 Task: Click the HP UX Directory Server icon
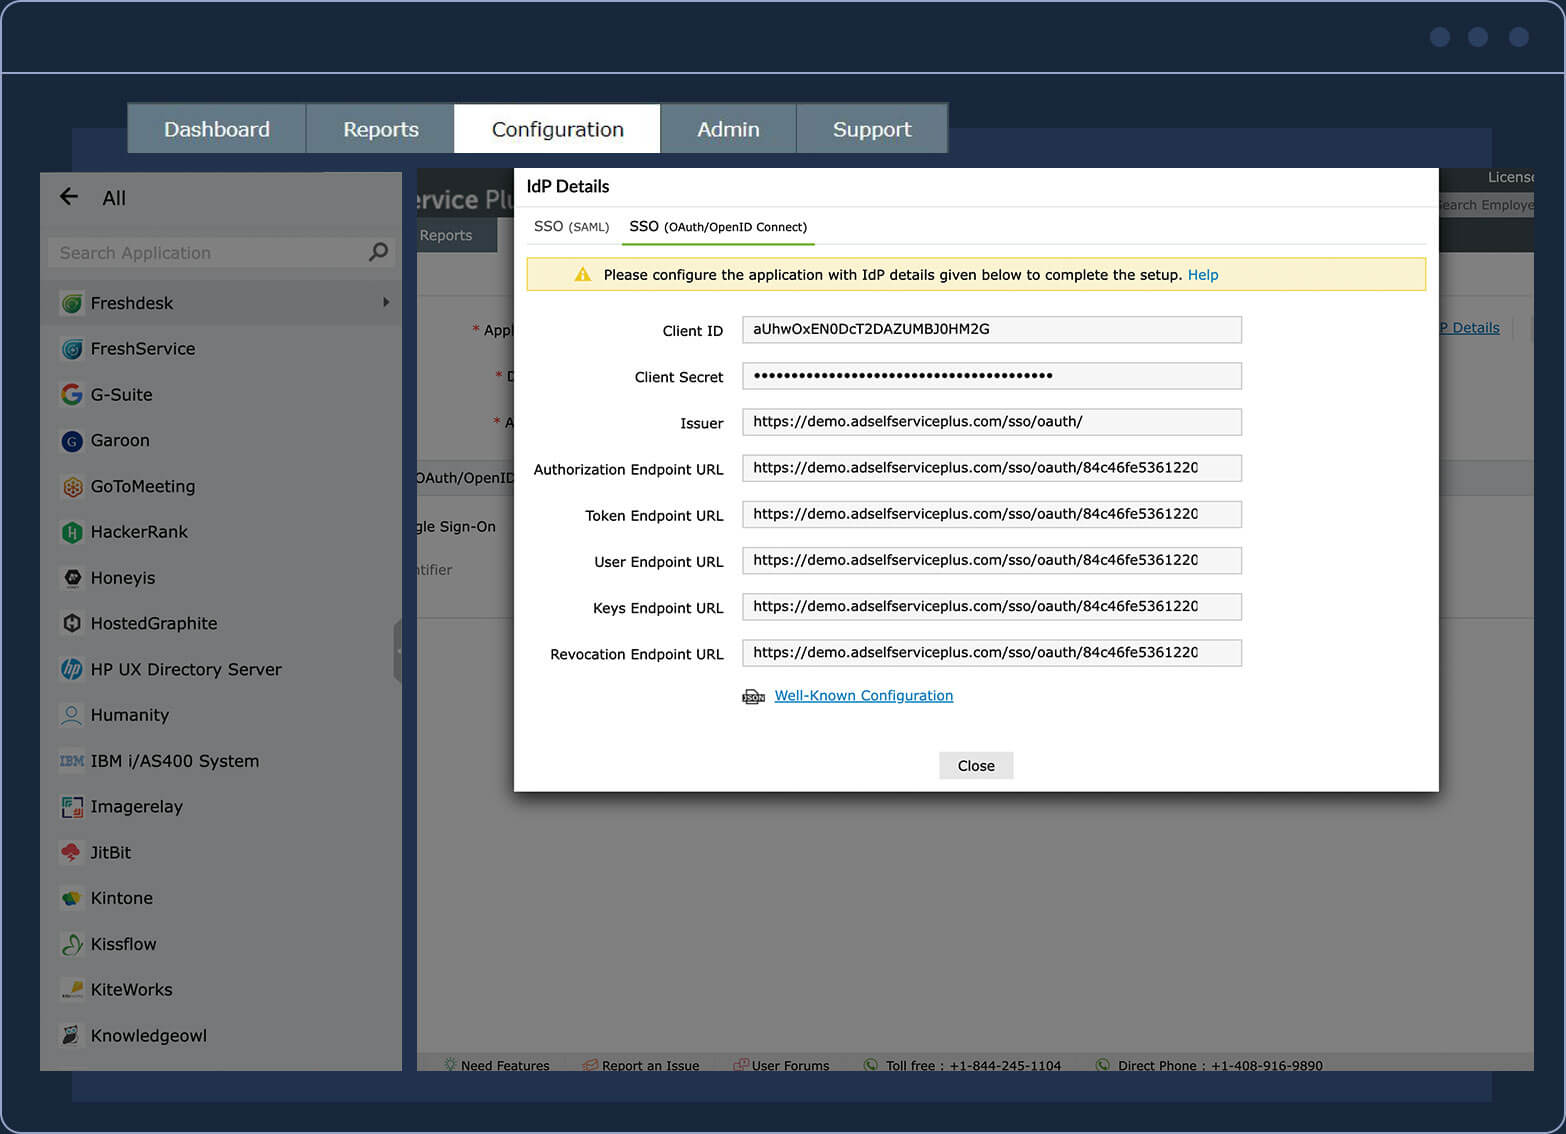coord(71,669)
